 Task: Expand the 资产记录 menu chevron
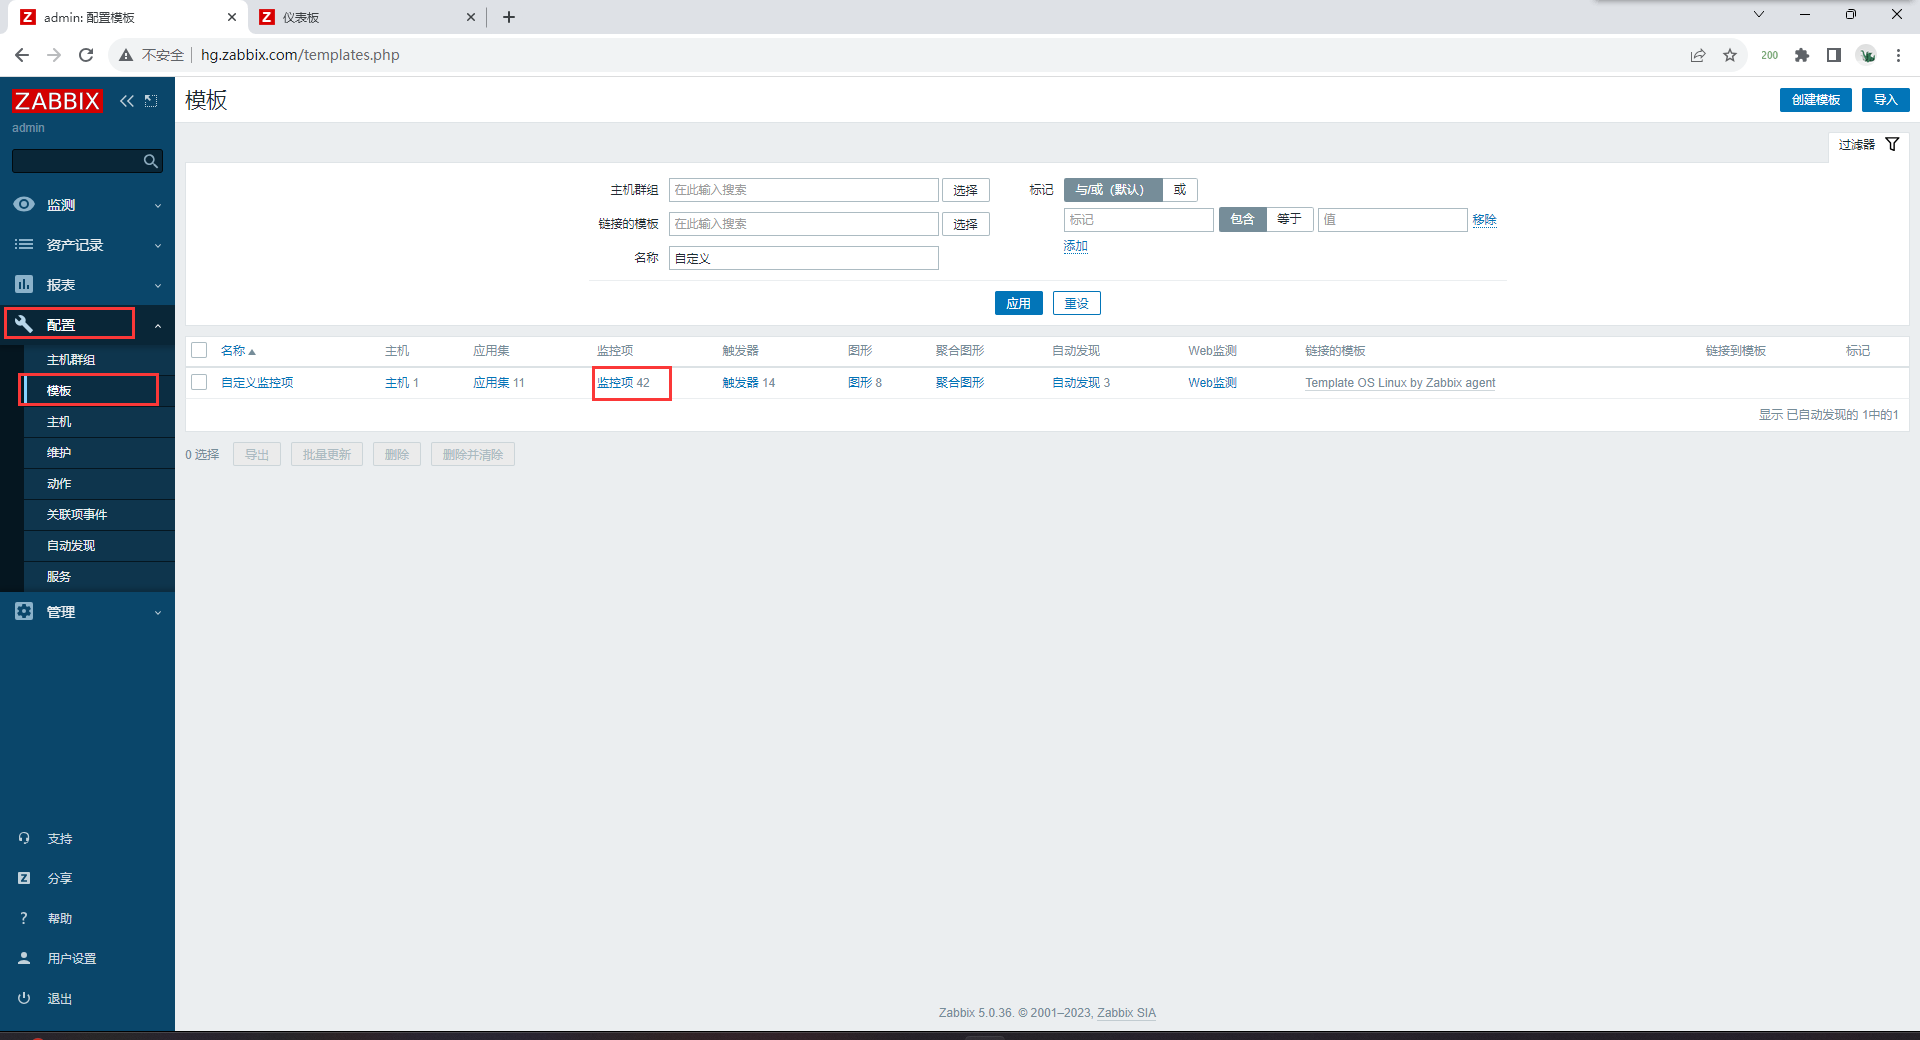(x=157, y=245)
